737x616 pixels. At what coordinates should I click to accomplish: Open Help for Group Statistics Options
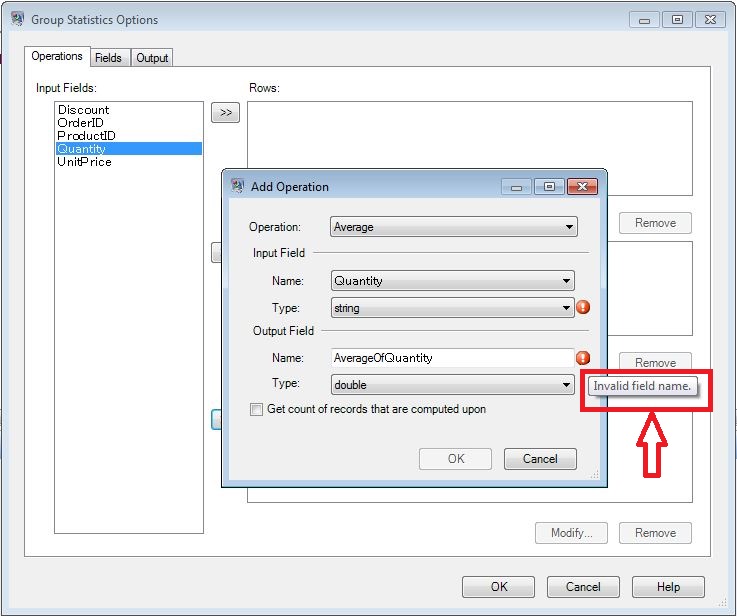[668, 587]
